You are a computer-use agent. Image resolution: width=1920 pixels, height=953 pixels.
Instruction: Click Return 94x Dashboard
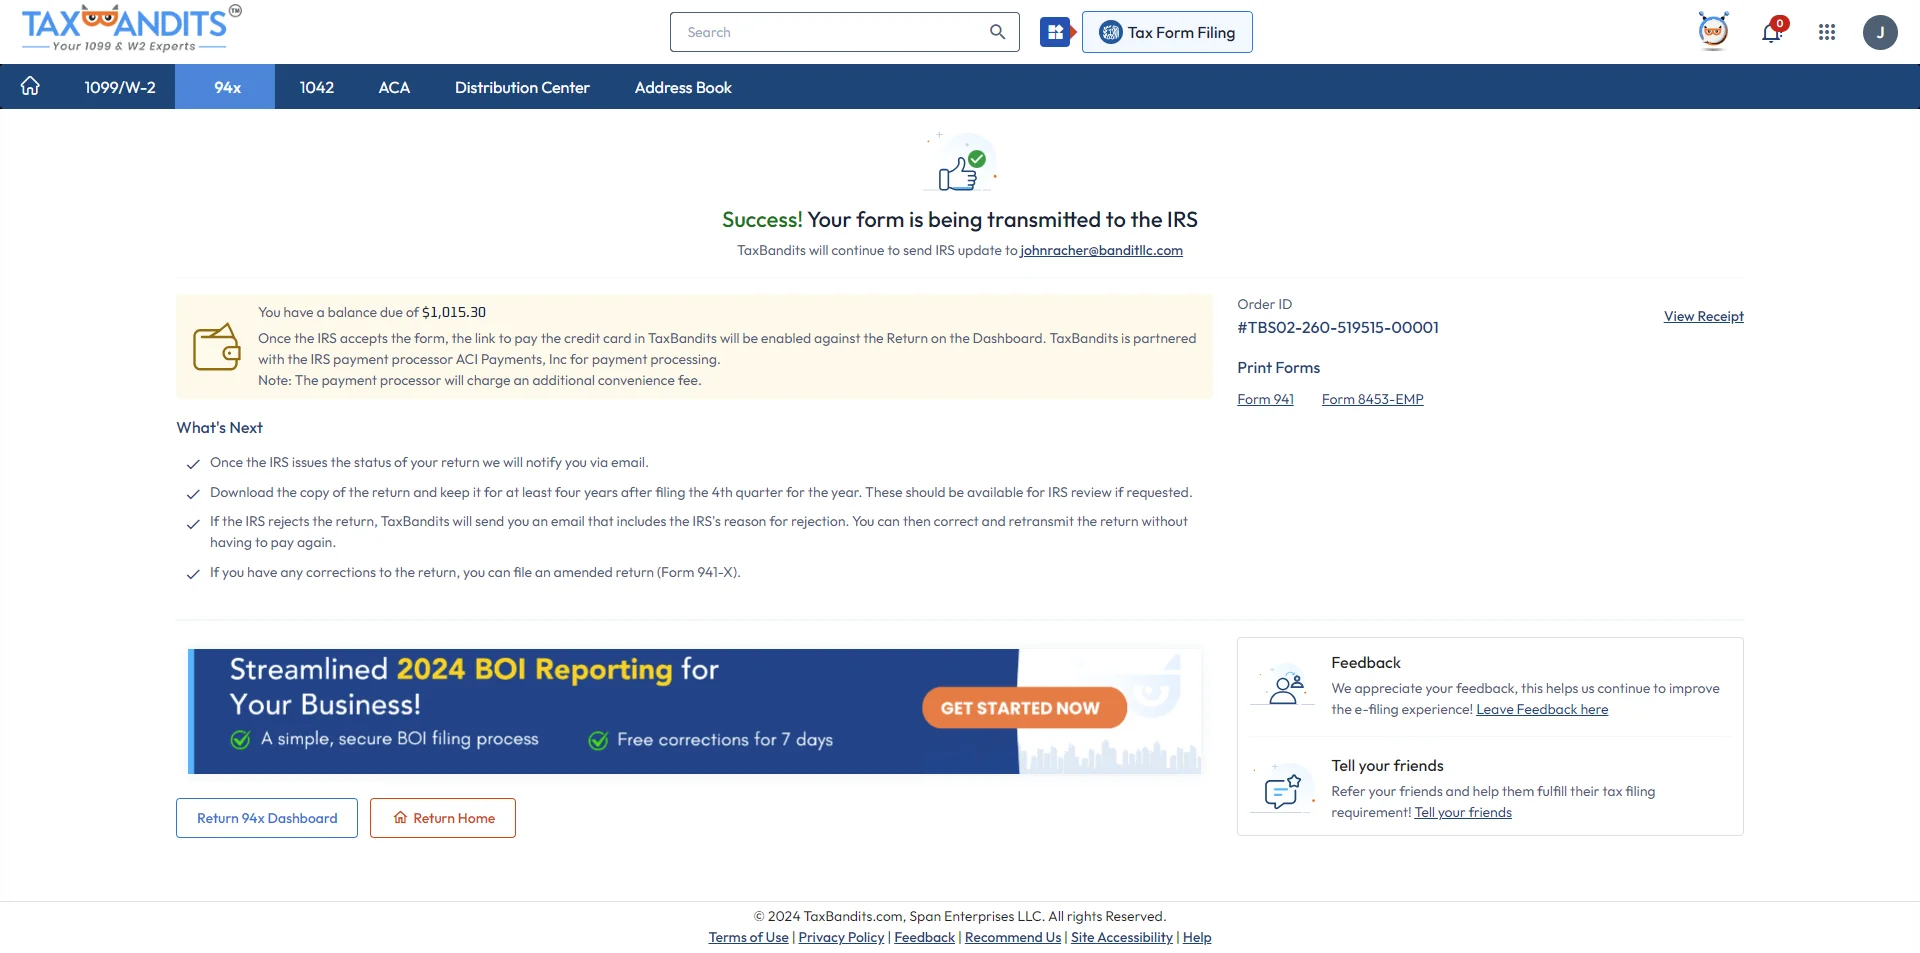(266, 818)
